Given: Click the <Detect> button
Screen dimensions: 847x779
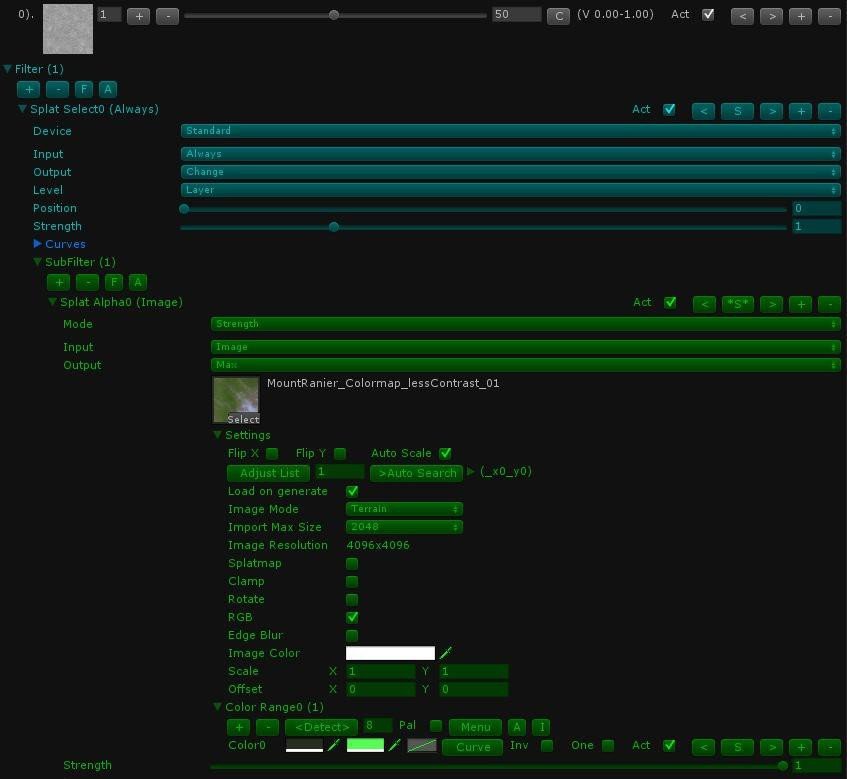Looking at the screenshot, I should [x=321, y=727].
